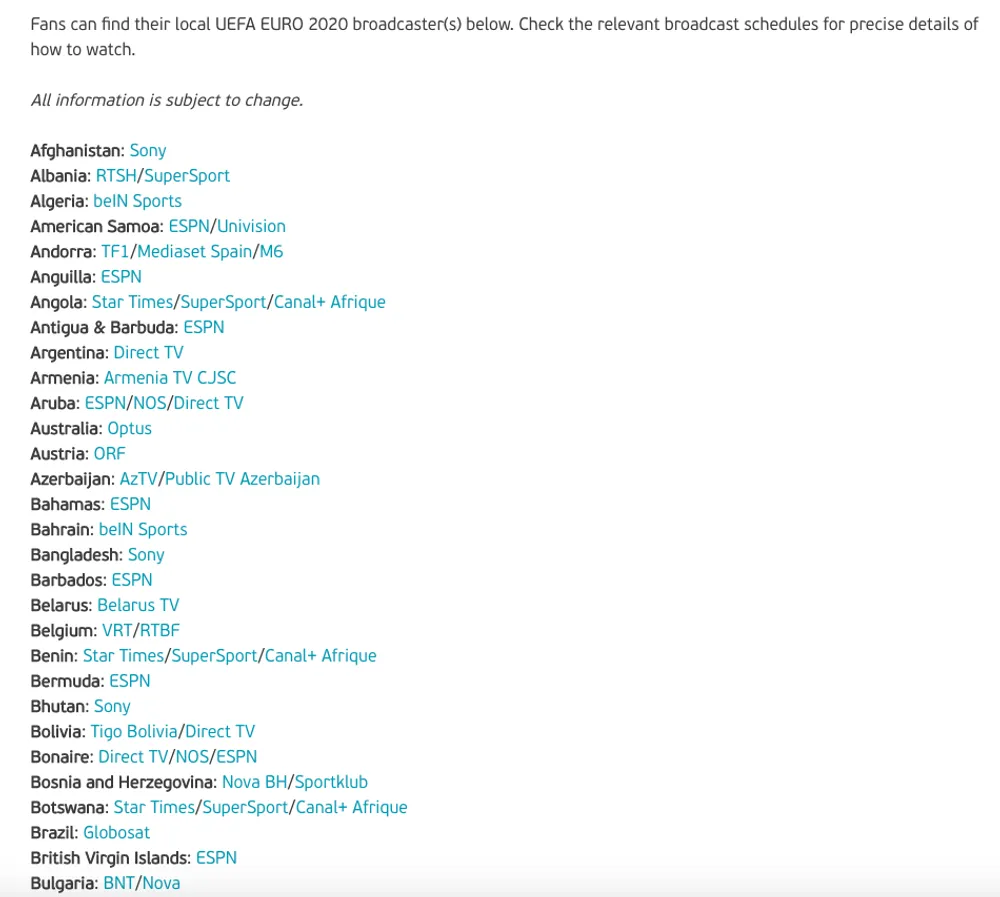Click the 'American Samoa:' country label
Screen dimensions: 1000x897
pos(97,226)
